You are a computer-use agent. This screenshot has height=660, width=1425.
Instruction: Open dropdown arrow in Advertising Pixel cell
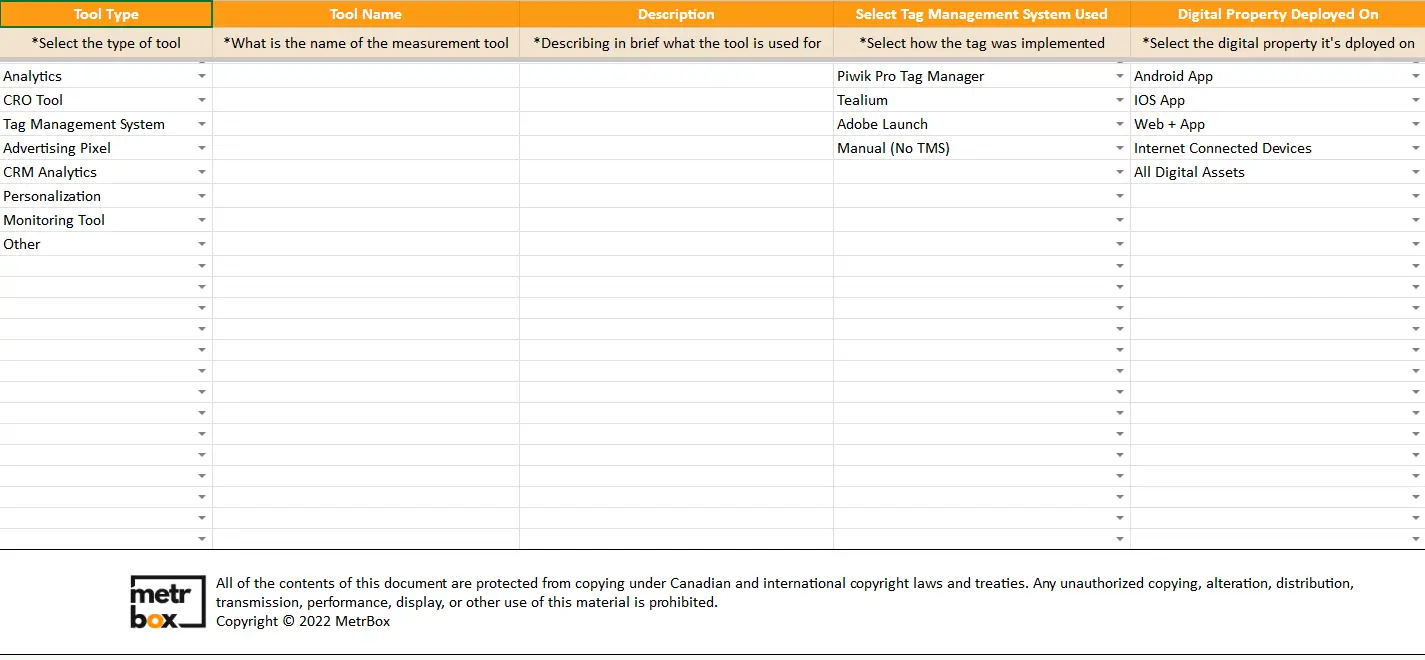click(202, 148)
